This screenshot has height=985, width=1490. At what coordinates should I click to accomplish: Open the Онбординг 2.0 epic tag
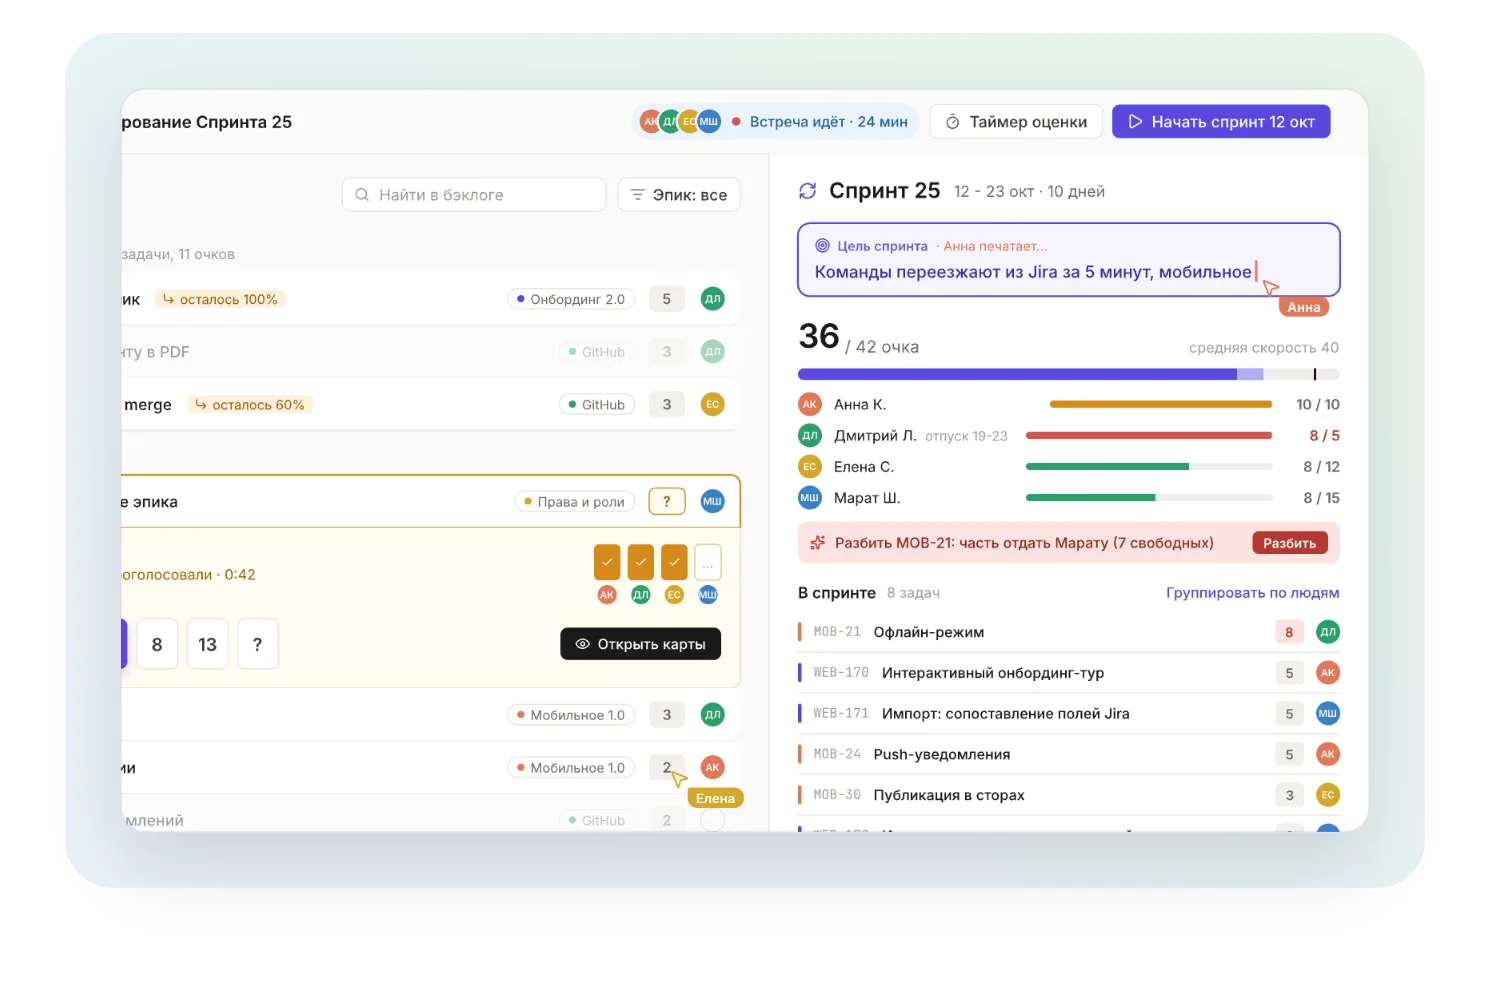coord(571,299)
